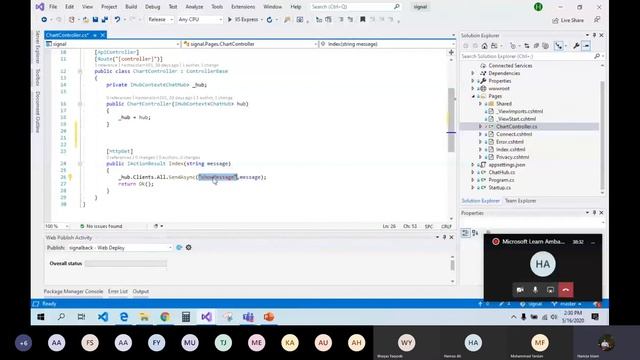Open the Debug menu
The image size is (640, 360).
coord(152,7)
